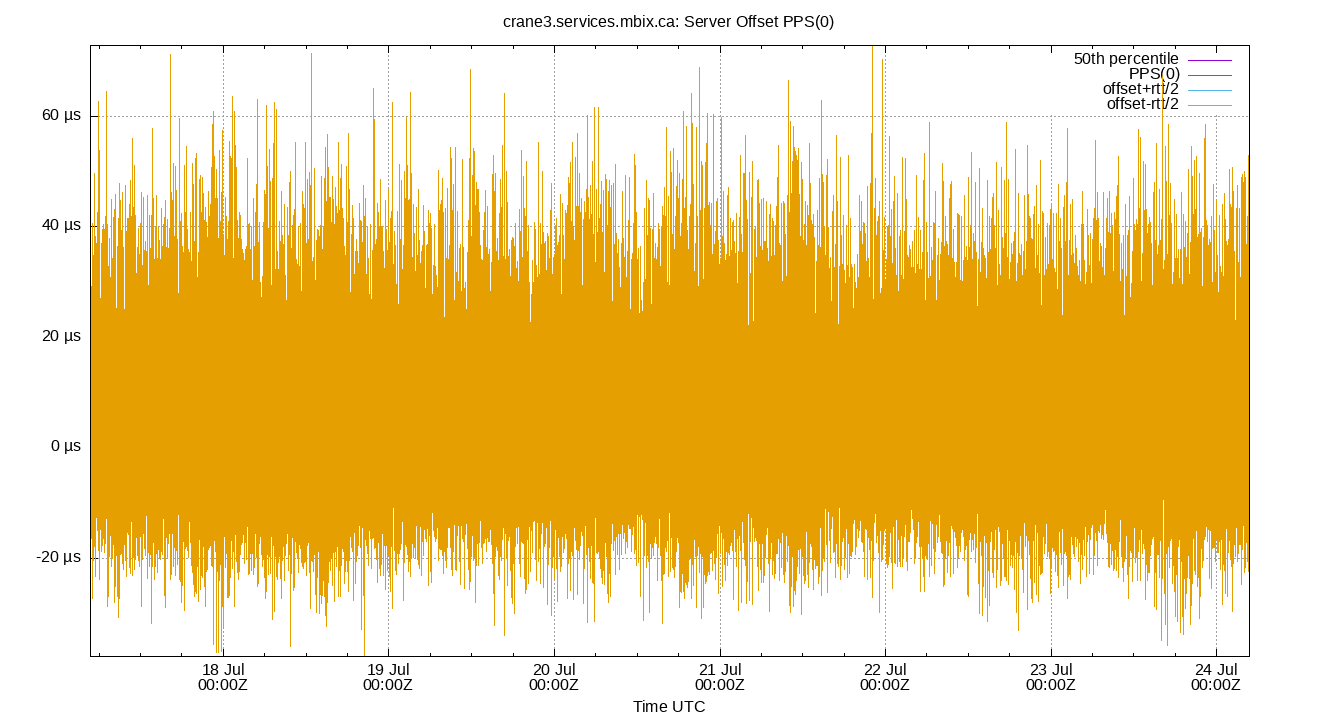Click the '21 Jul 00:00Z' x-axis label
Screen dimensions: 1340x720
coord(719,677)
